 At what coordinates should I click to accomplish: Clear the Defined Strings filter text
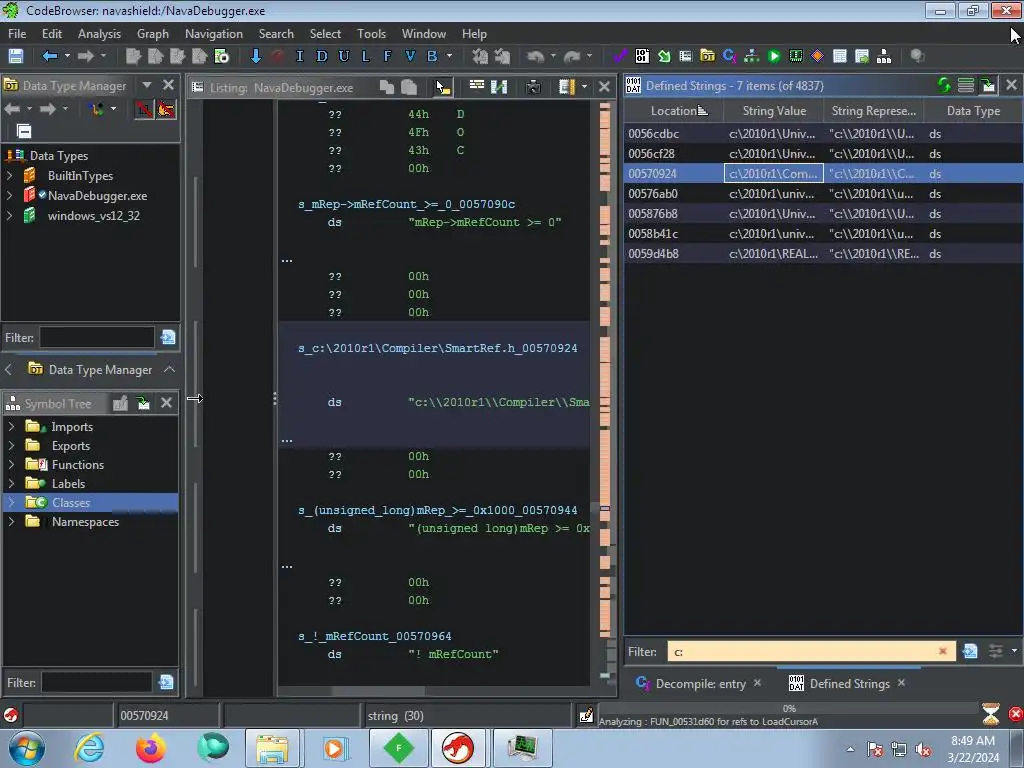(942, 651)
